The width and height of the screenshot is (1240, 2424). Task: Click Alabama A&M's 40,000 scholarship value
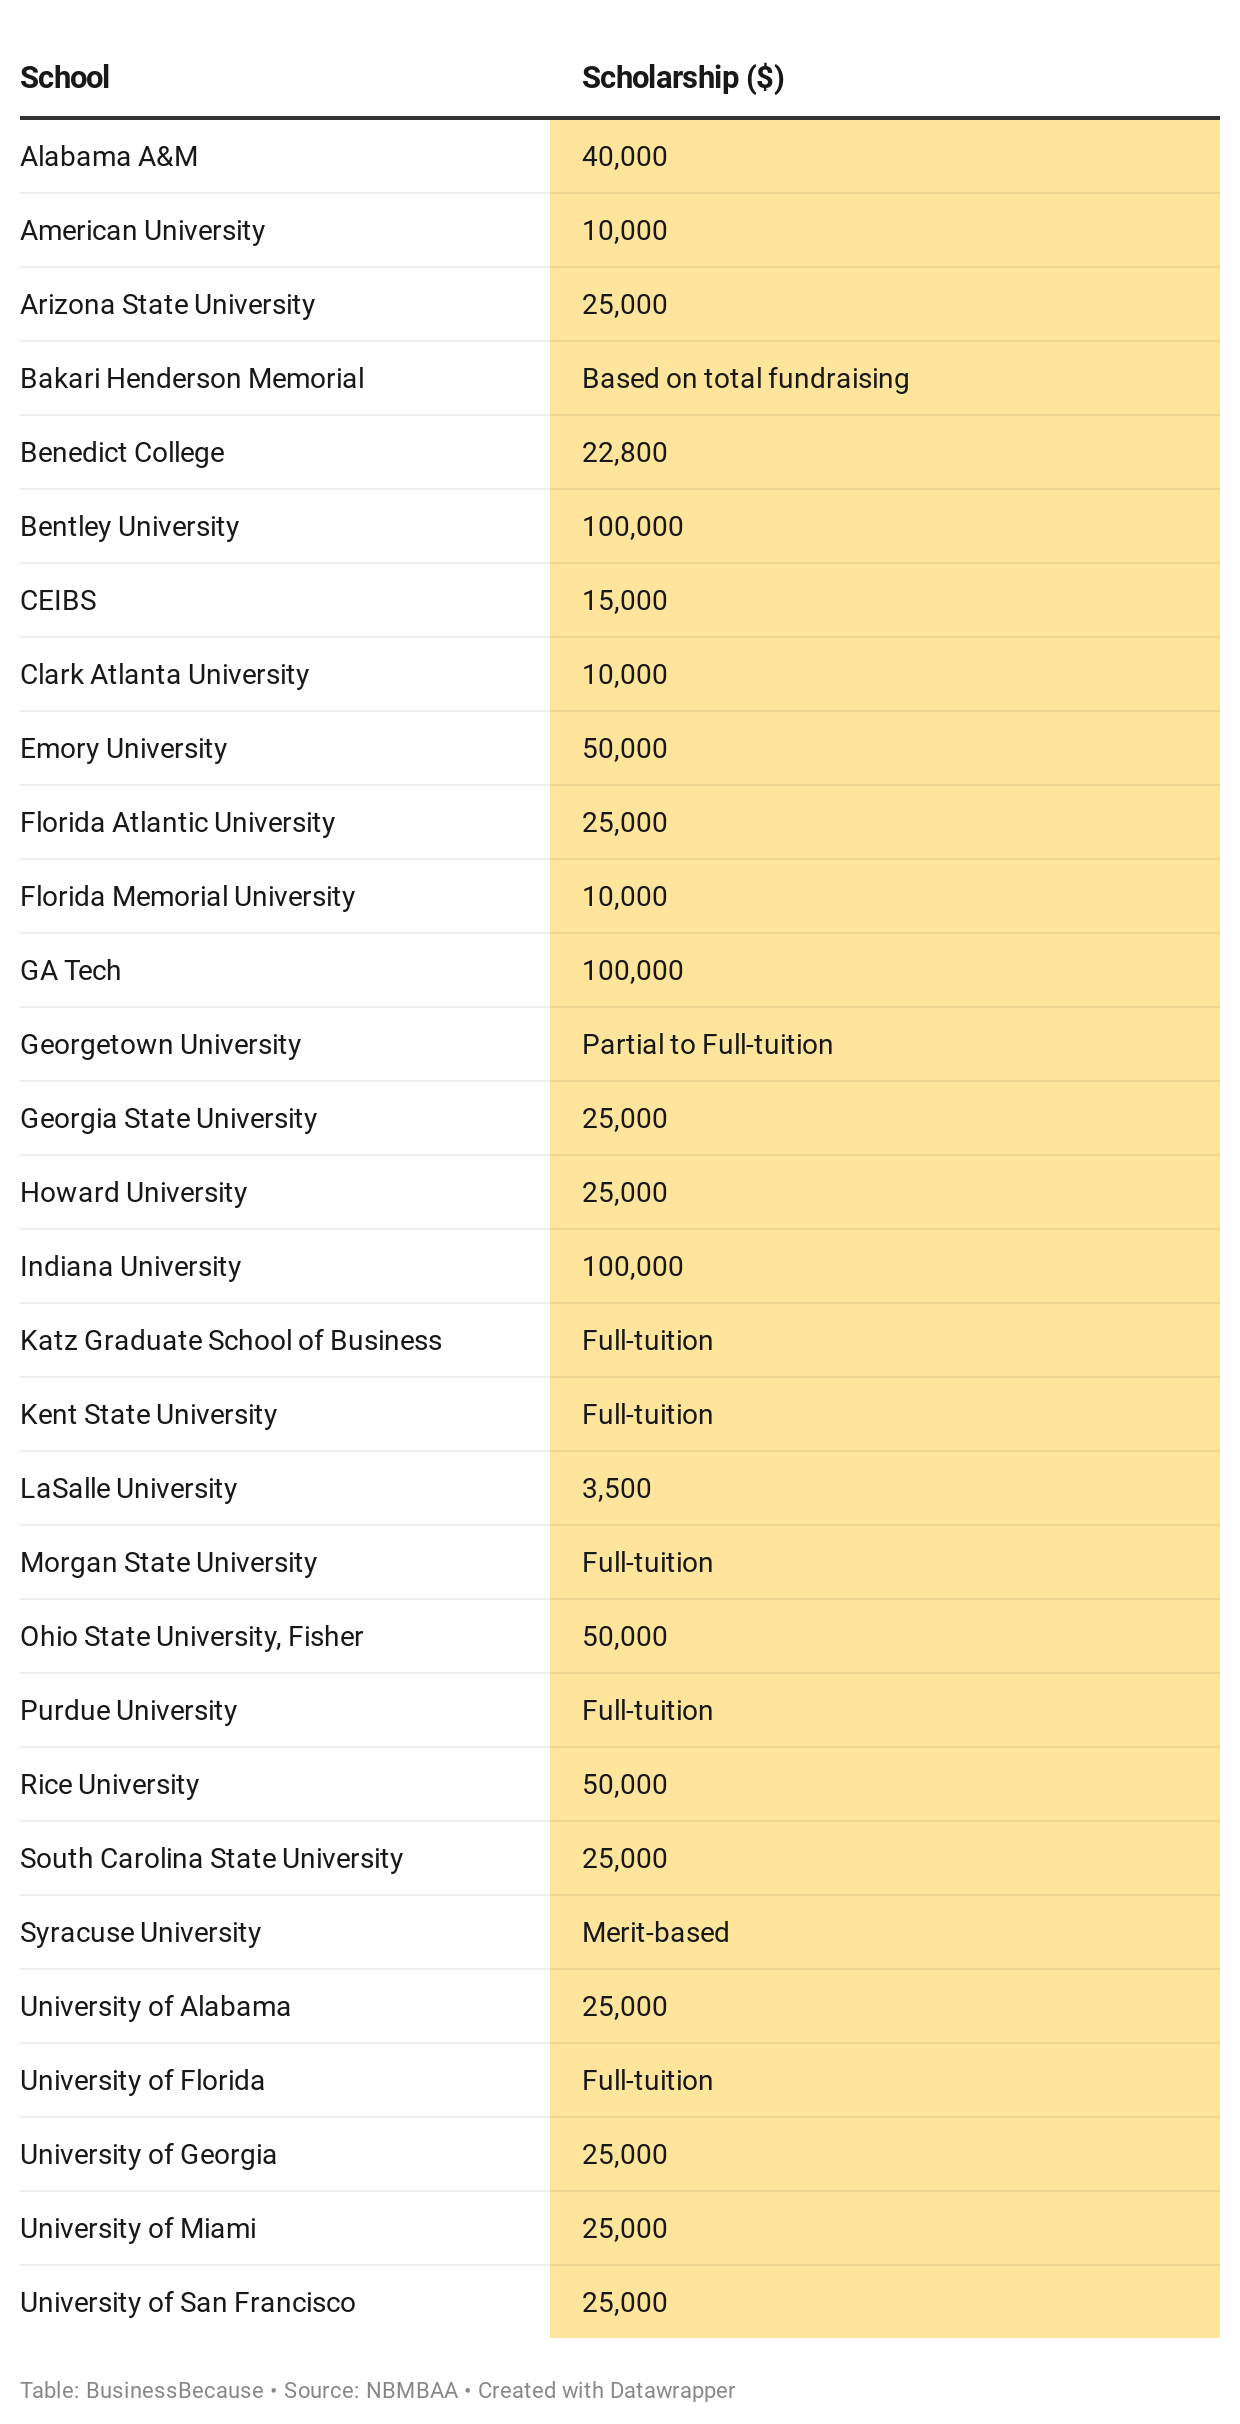(624, 157)
